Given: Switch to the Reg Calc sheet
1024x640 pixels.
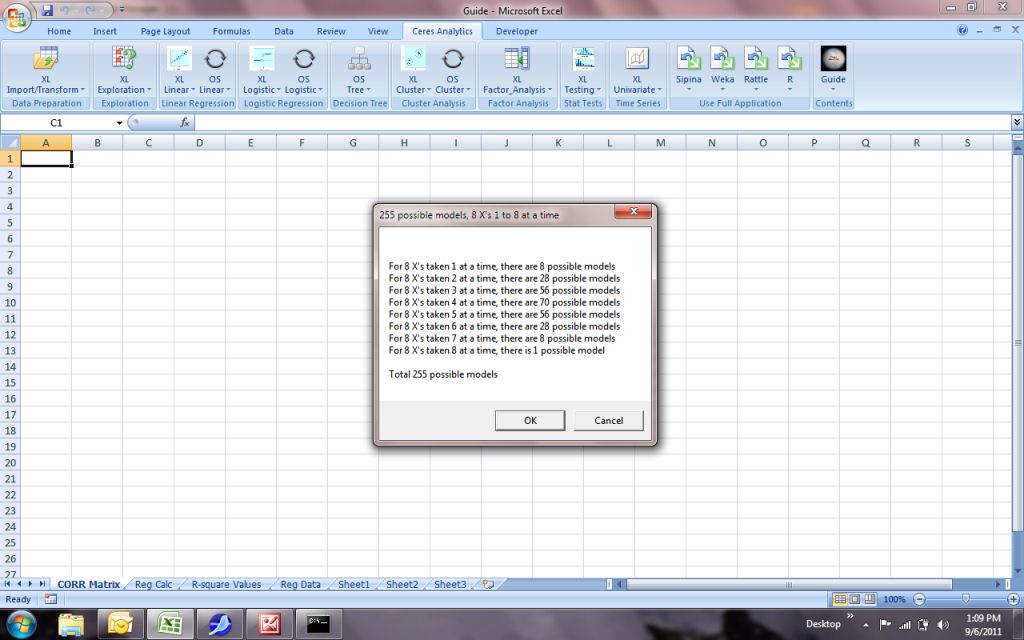Looking at the screenshot, I should point(153,584).
